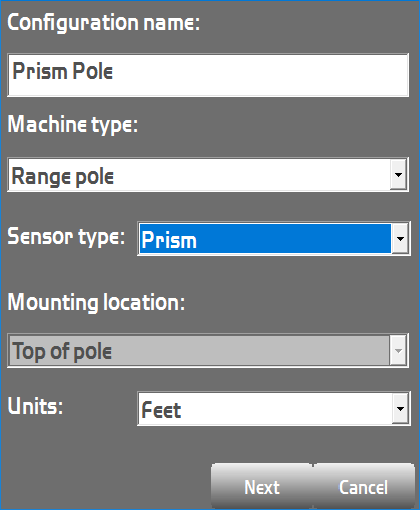The width and height of the screenshot is (420, 510).
Task: Place cursor after Prism Pole text
Action: point(115,71)
